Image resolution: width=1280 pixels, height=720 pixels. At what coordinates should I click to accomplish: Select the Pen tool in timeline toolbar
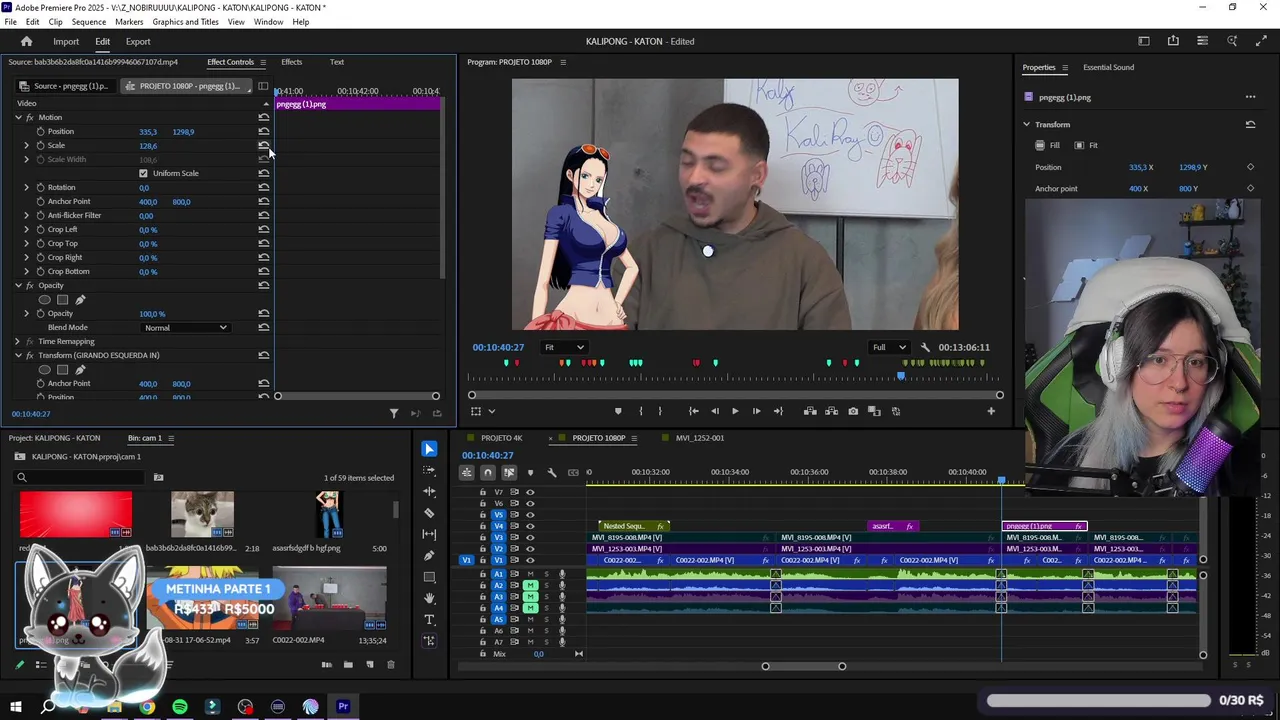pos(429,555)
